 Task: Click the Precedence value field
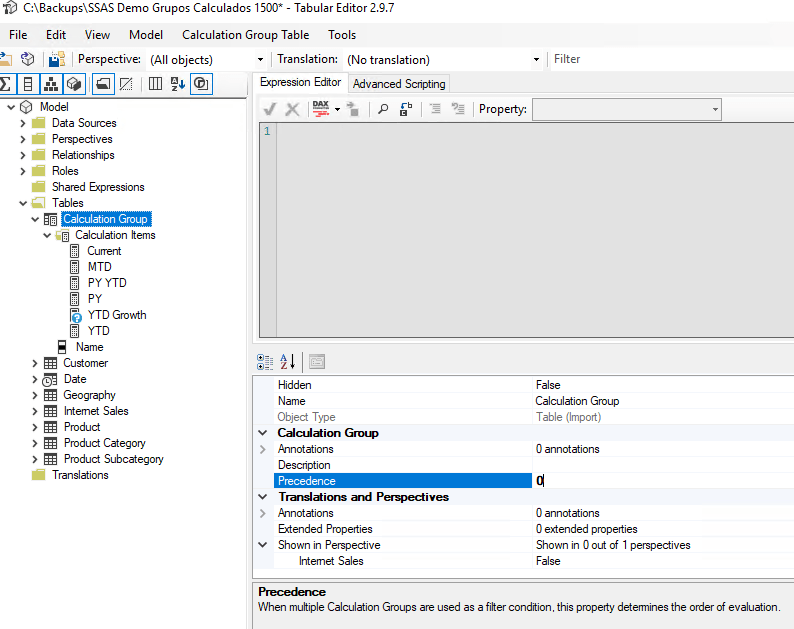(663, 481)
